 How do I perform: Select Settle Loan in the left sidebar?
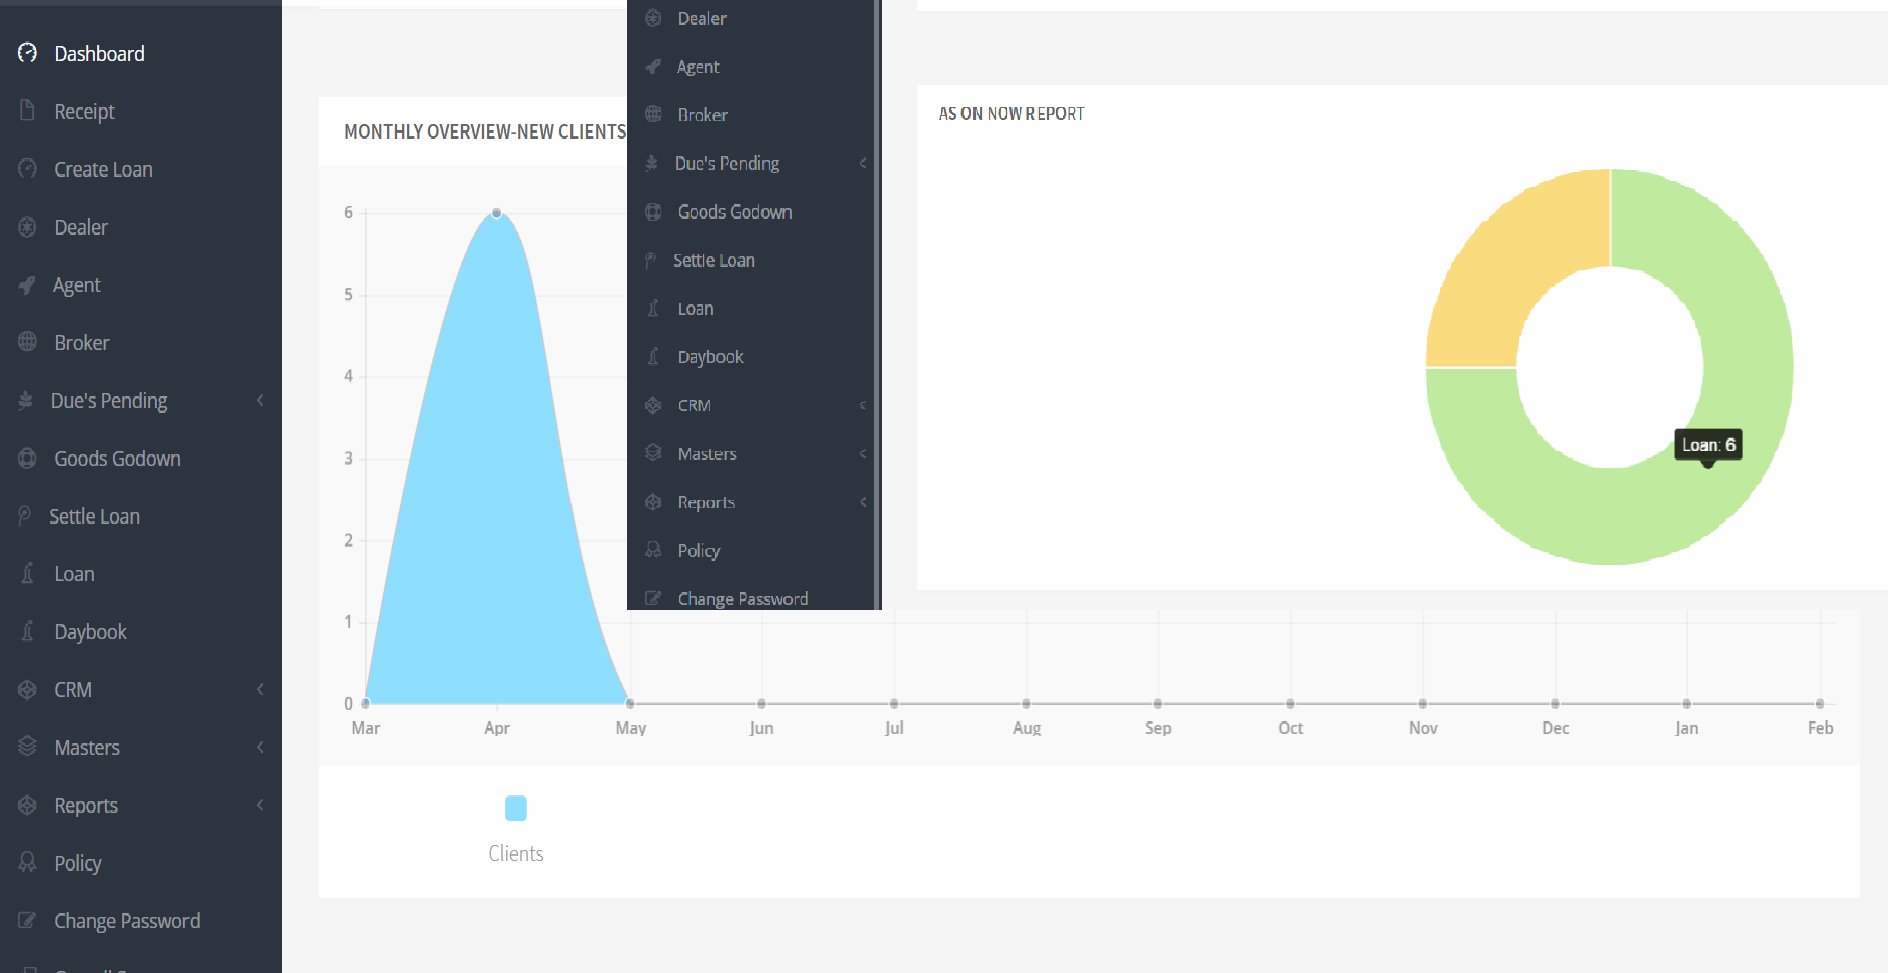94,517
